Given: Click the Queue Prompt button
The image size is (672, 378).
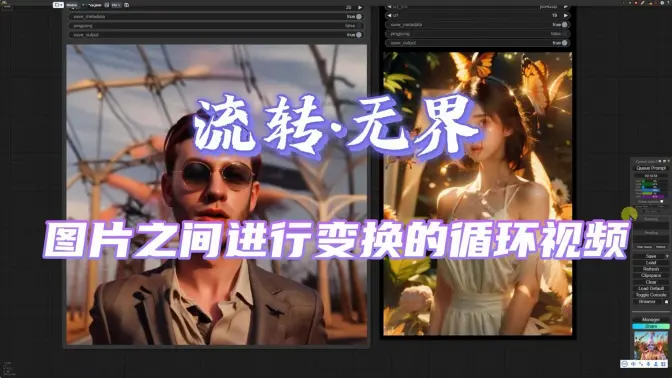Looking at the screenshot, I should [x=651, y=168].
